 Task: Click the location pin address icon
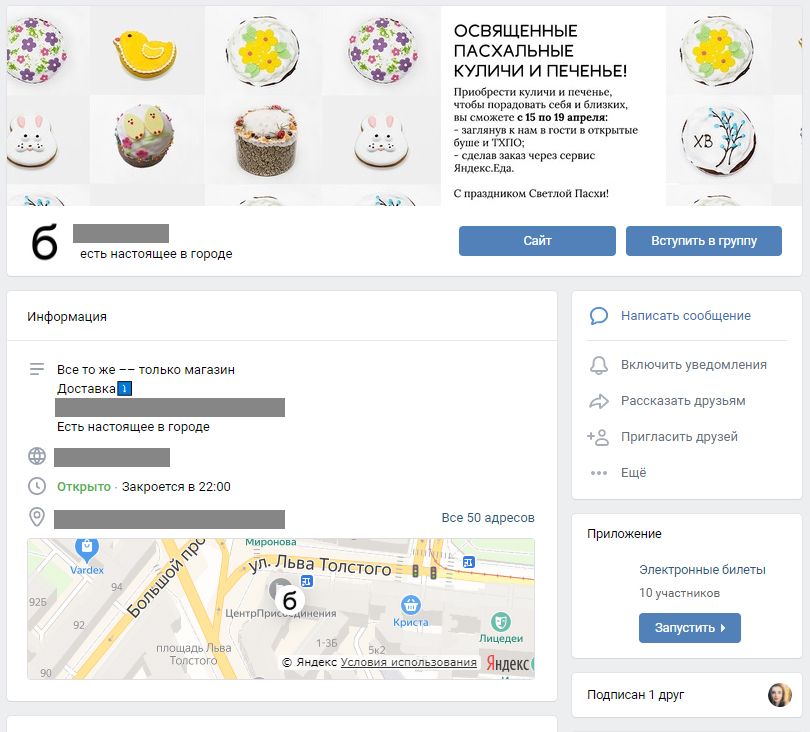click(37, 517)
